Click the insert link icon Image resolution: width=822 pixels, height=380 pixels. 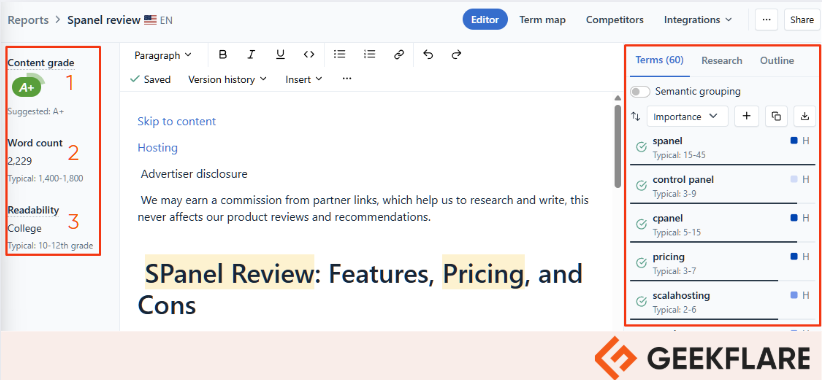[x=399, y=55]
